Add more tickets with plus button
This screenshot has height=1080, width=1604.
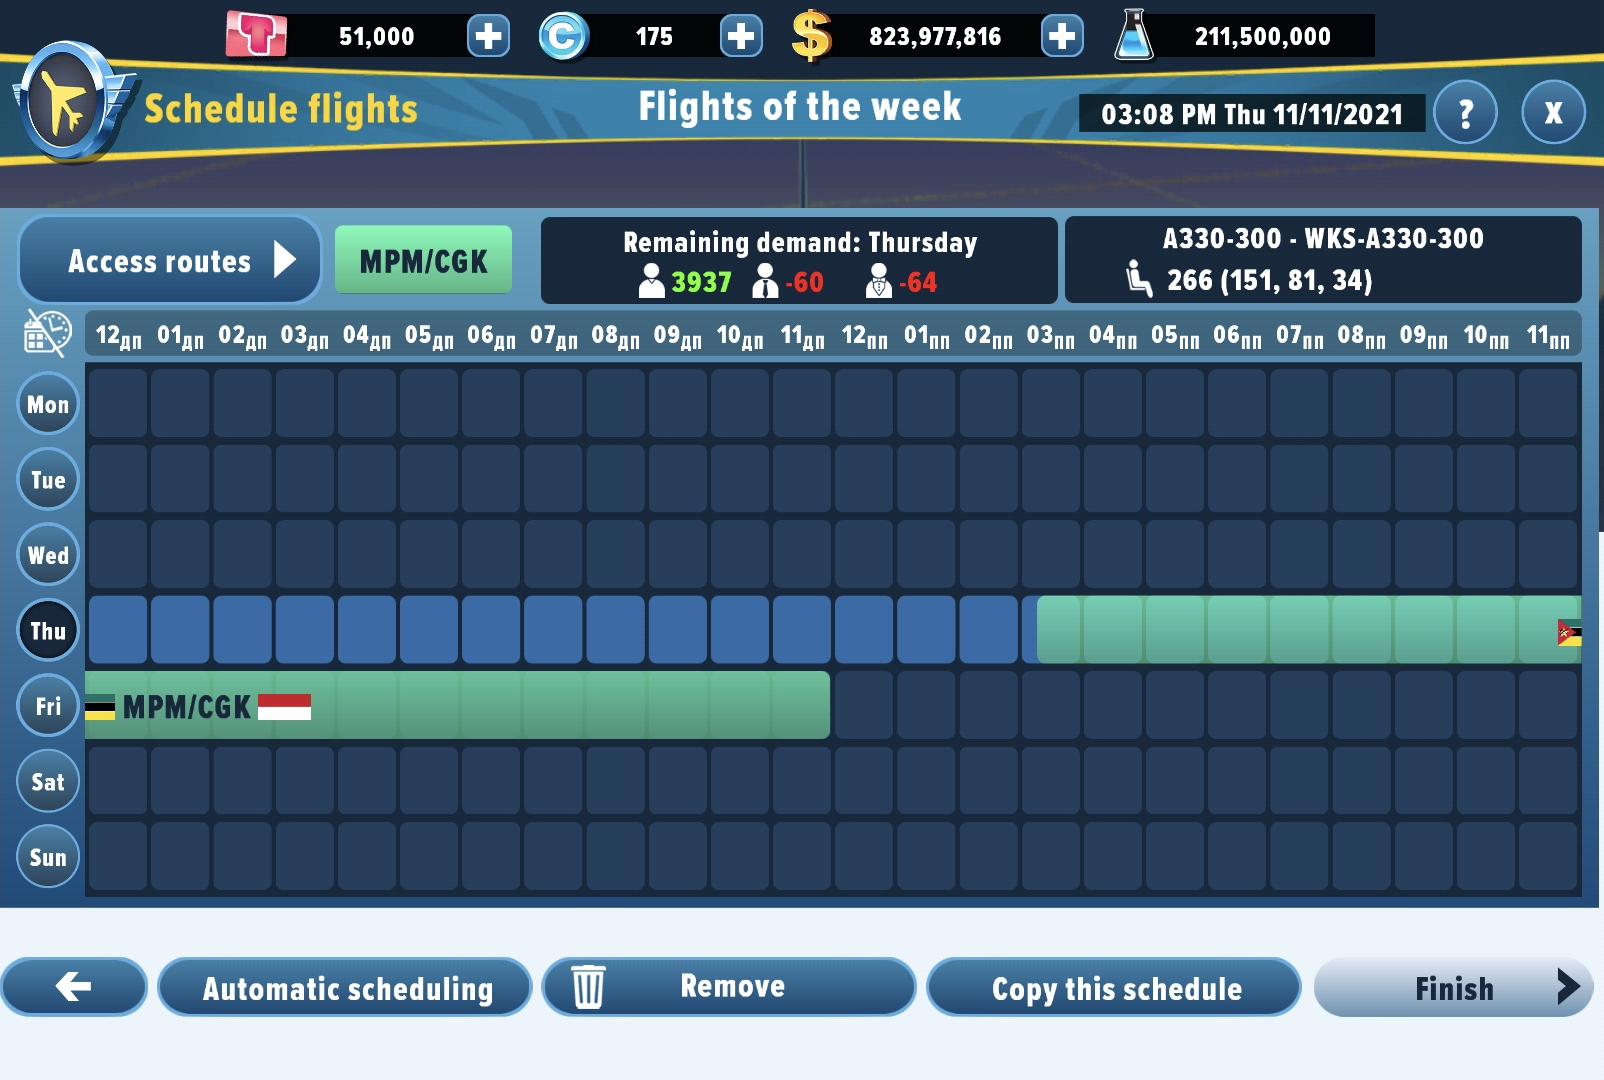[x=488, y=37]
